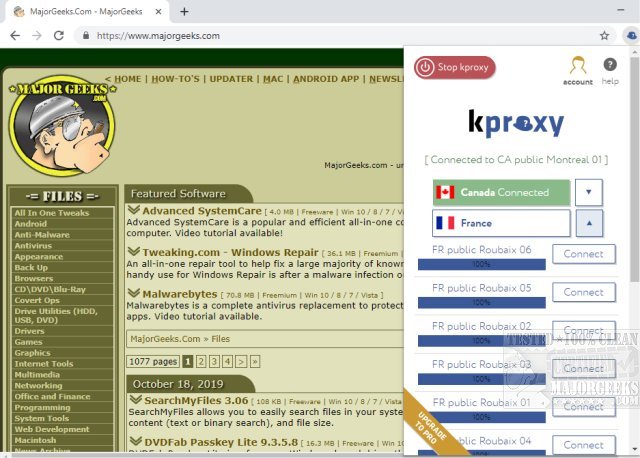The image size is (640, 458).
Task: Open Tweaking.com - Windows Repair link
Action: [x=230, y=252]
